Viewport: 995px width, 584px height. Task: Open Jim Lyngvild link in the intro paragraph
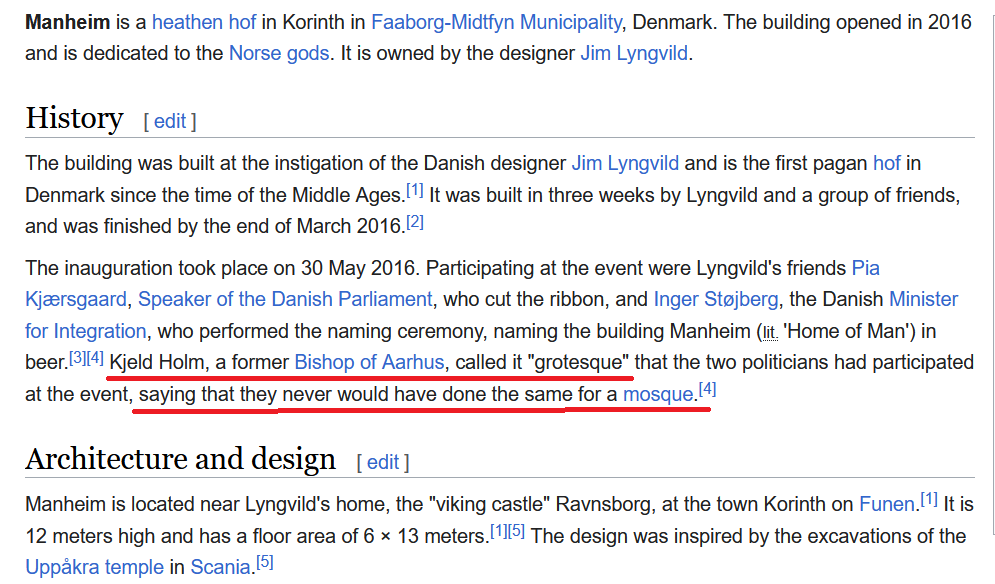tap(634, 53)
